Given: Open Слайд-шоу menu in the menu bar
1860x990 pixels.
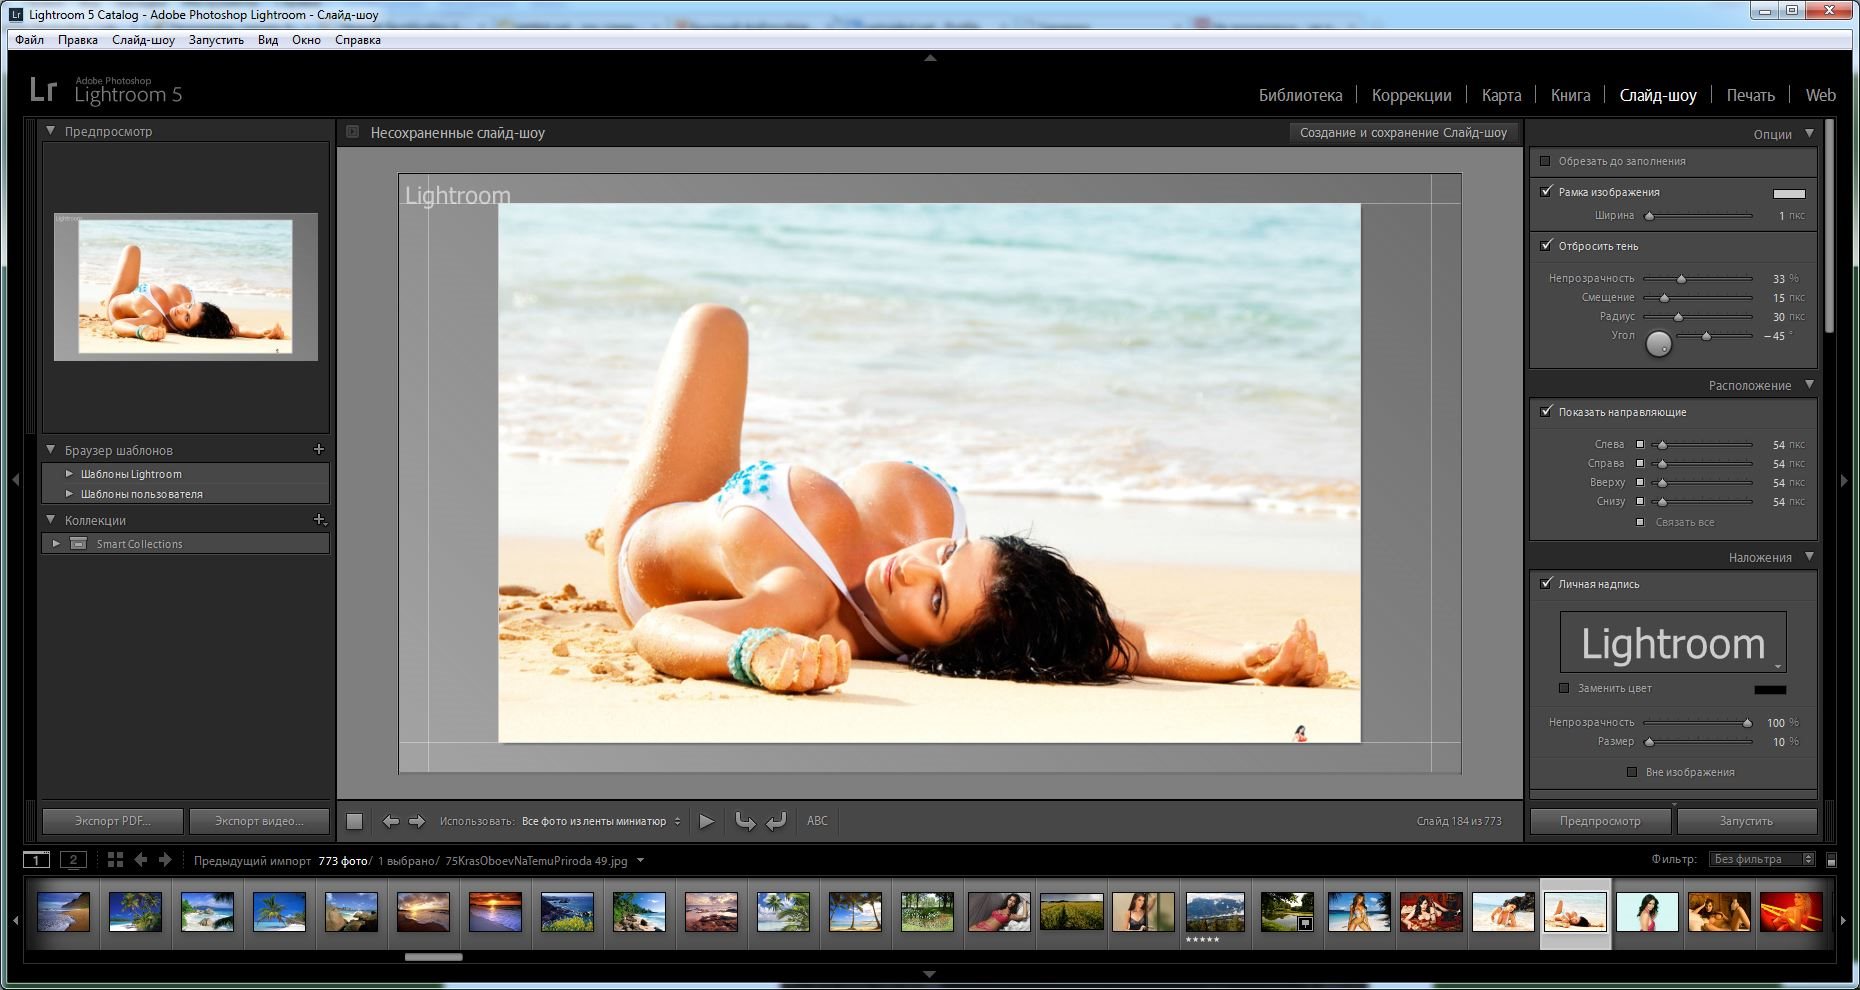Looking at the screenshot, I should [143, 40].
